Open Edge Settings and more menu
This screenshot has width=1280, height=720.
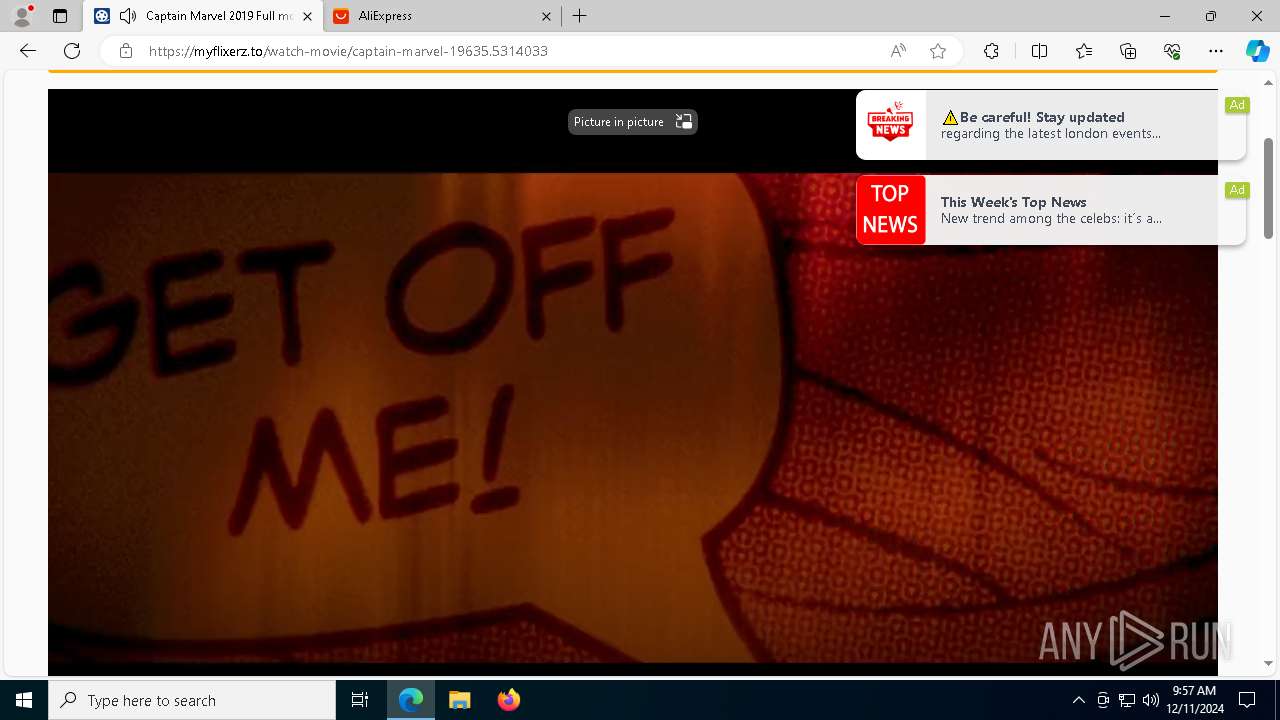point(1216,51)
